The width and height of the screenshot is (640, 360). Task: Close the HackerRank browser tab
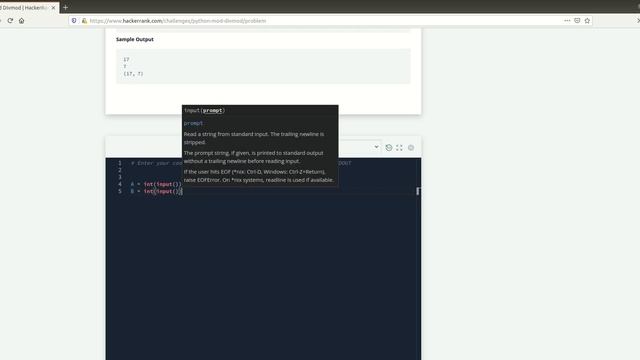(53, 8)
